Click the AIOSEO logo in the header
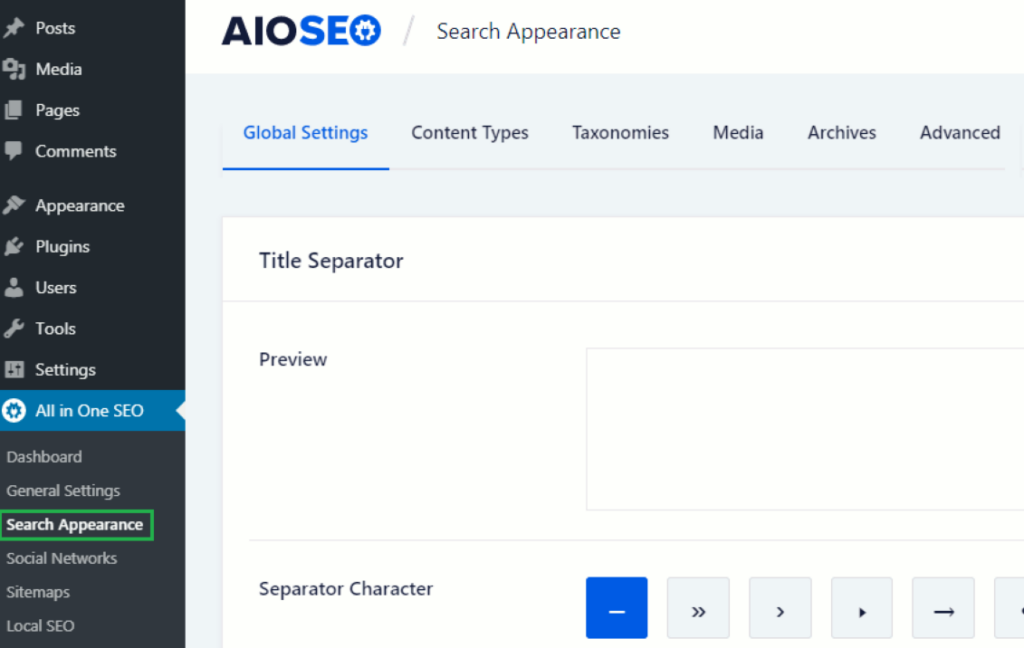Image resolution: width=1024 pixels, height=648 pixels. coord(301,31)
